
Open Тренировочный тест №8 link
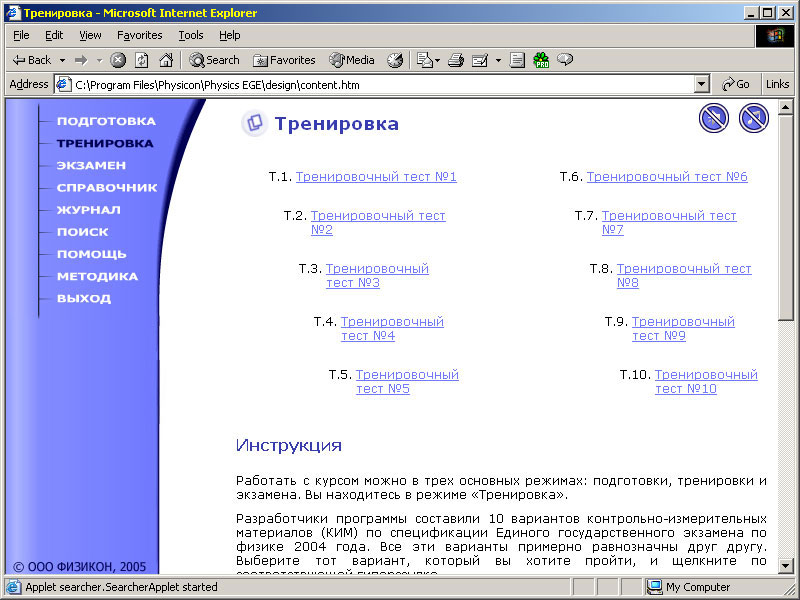[x=684, y=276]
